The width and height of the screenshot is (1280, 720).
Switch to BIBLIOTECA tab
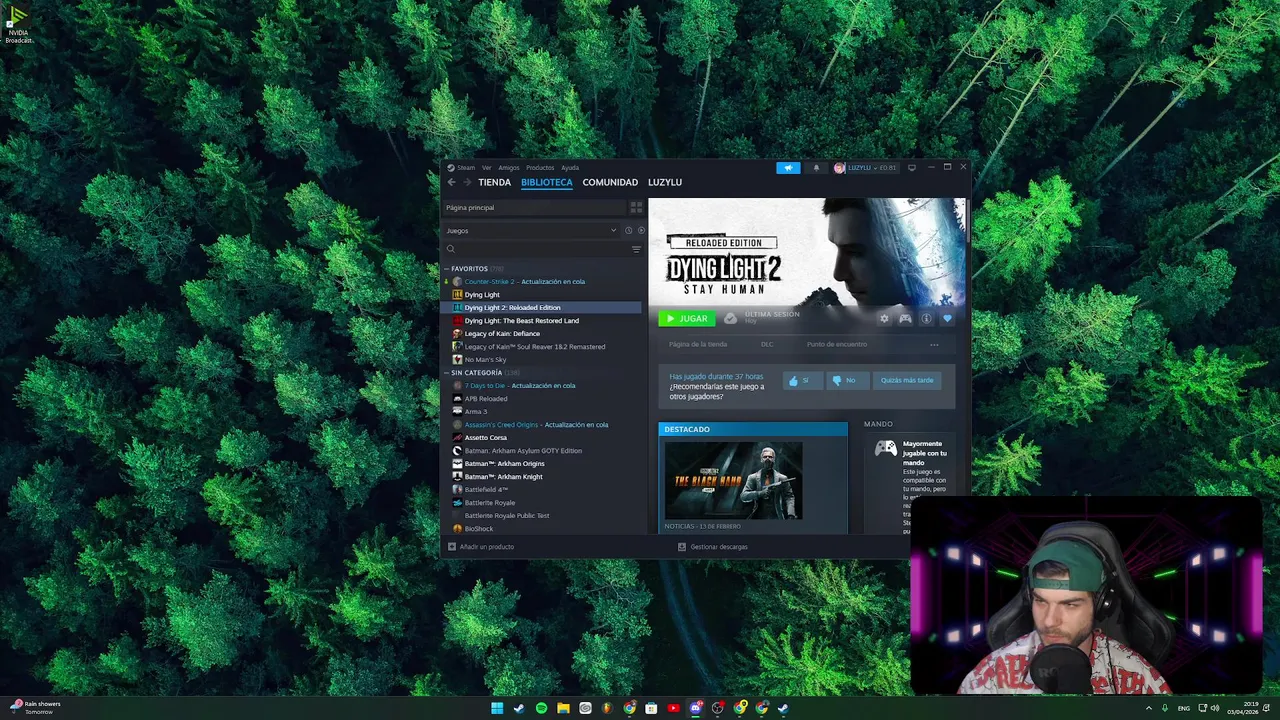click(x=547, y=182)
